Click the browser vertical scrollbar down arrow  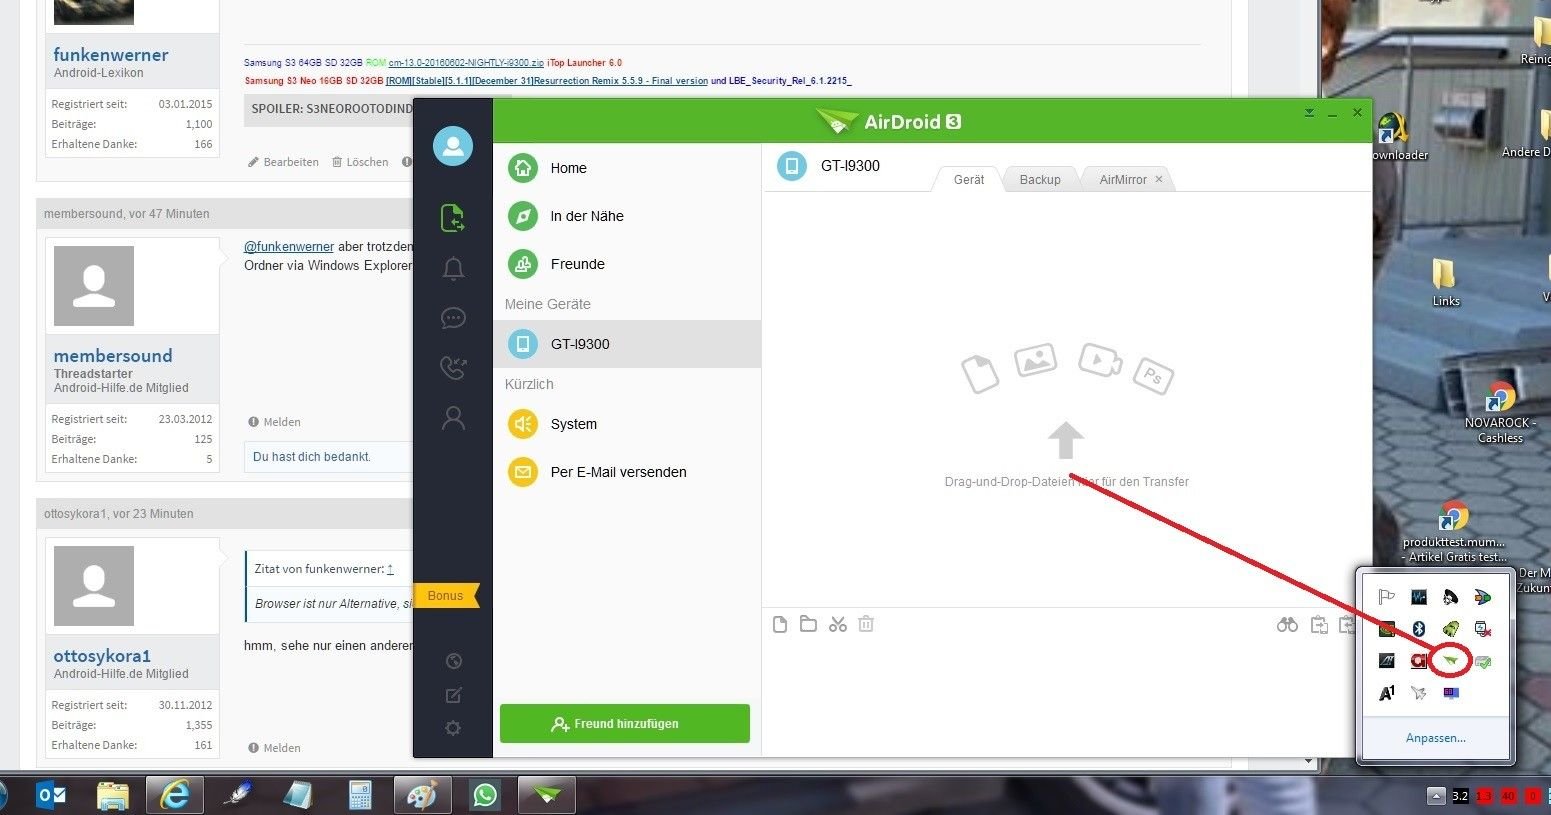point(1309,761)
